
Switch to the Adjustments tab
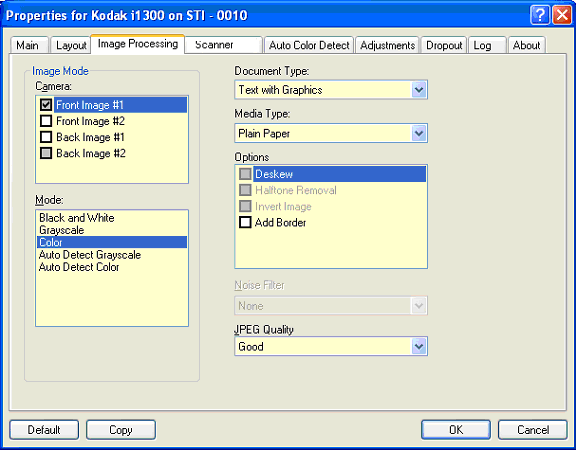[387, 45]
